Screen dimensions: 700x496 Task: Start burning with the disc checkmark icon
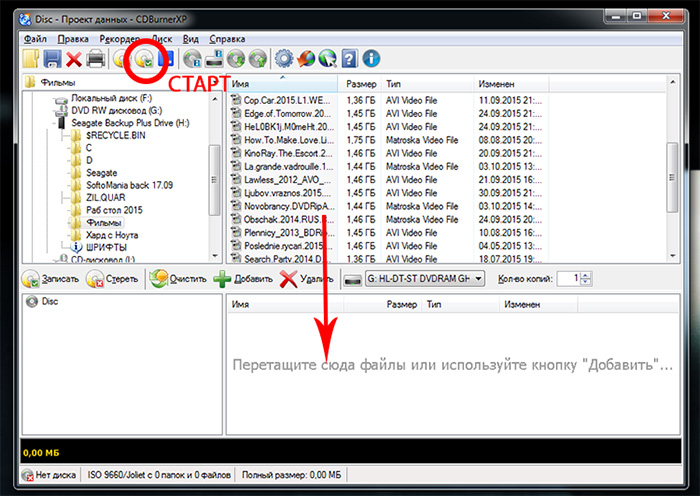coord(145,59)
